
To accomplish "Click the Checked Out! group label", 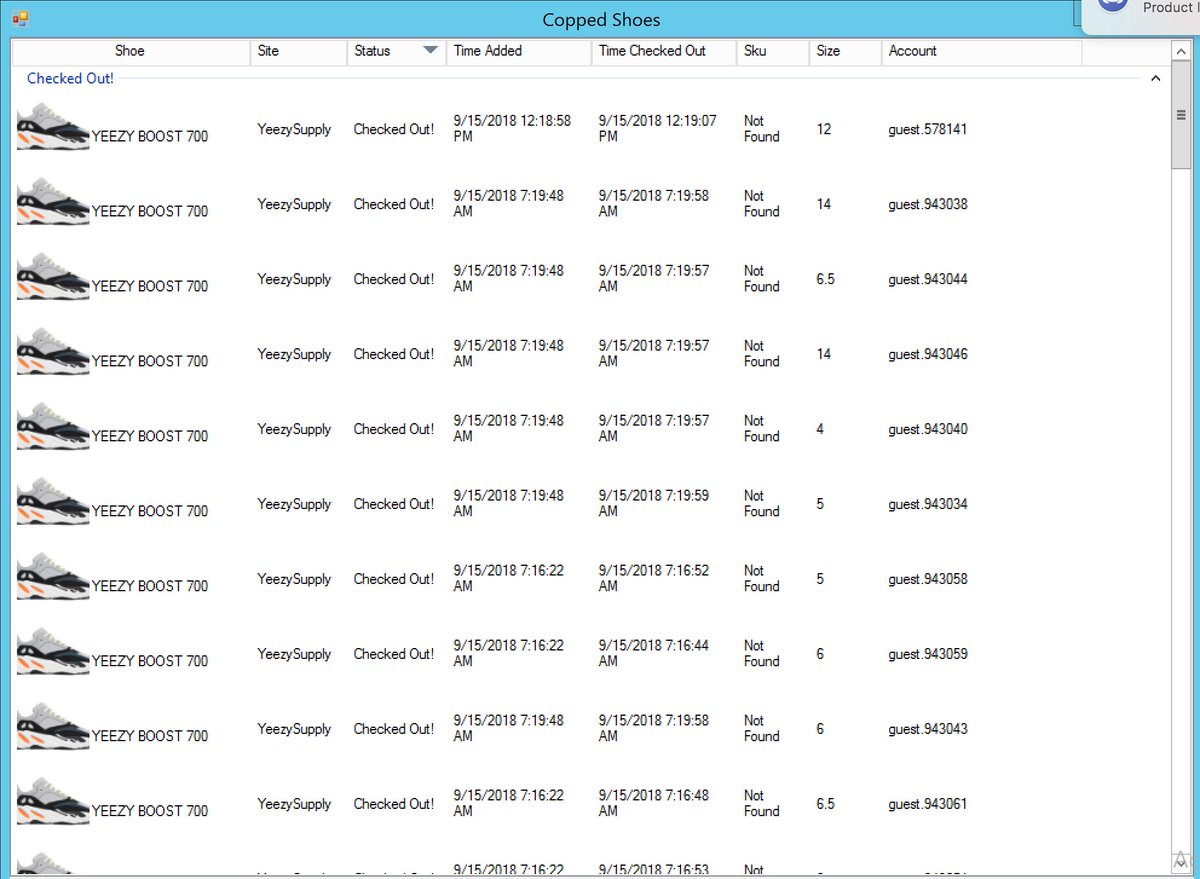I will click(x=69, y=78).
